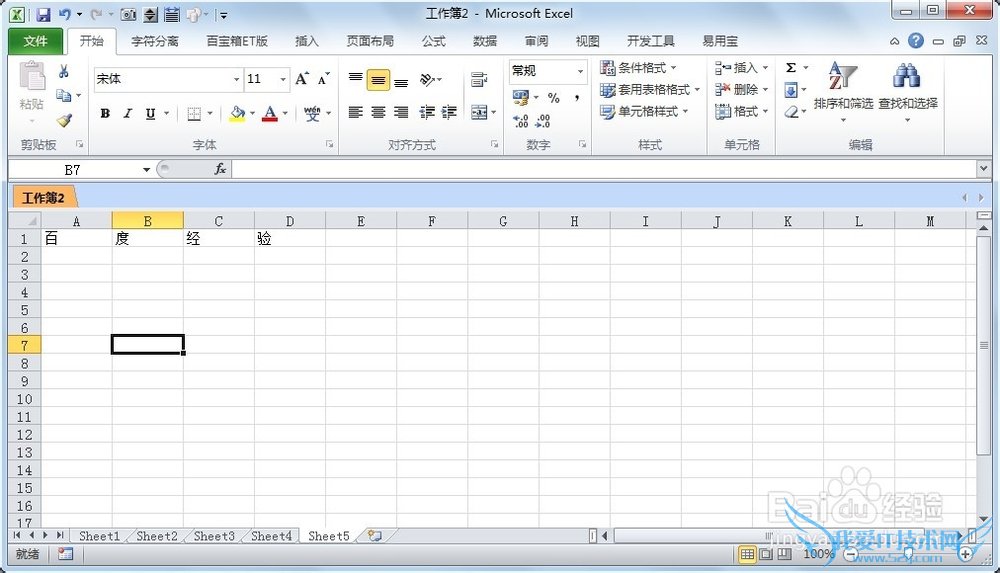1000x573 pixels.
Task: Open the 文件 File tab
Action: point(36,41)
